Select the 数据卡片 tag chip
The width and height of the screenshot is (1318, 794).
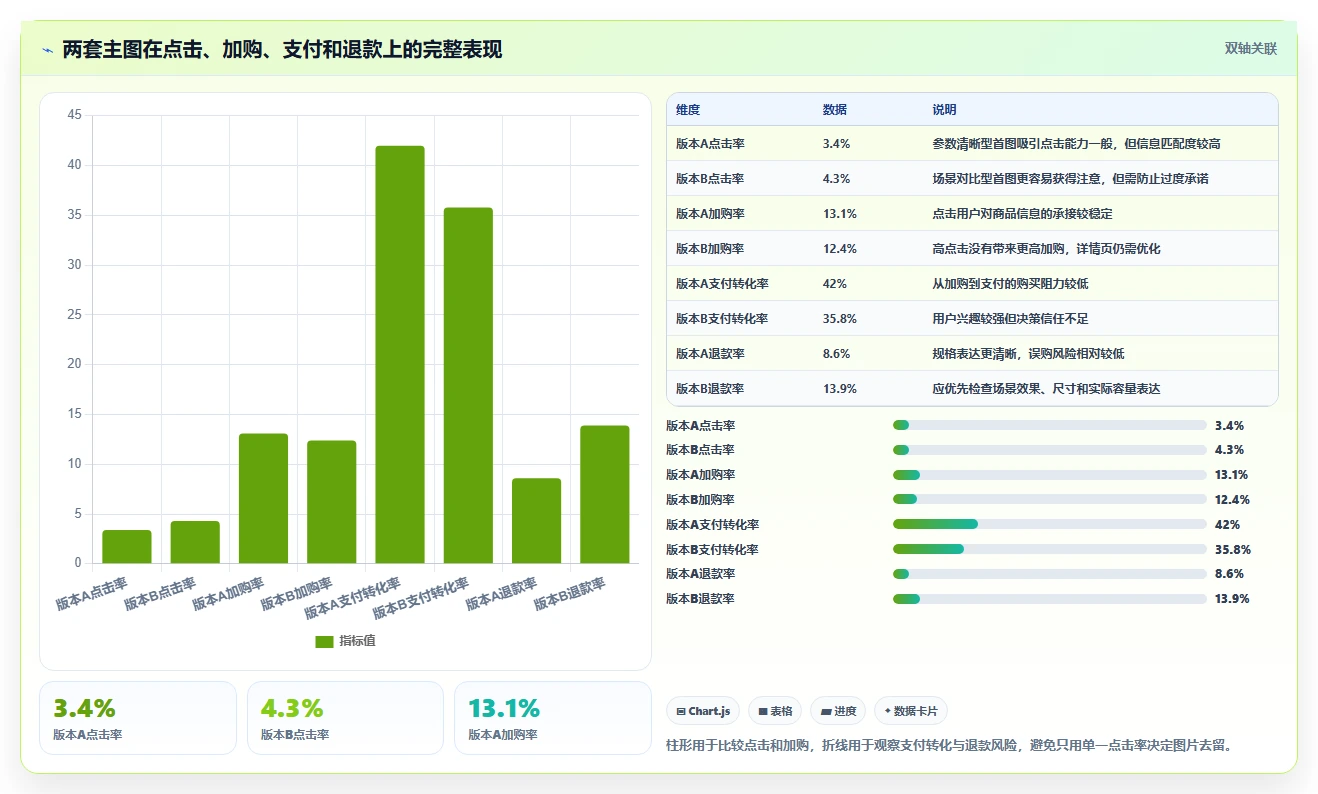click(x=910, y=711)
